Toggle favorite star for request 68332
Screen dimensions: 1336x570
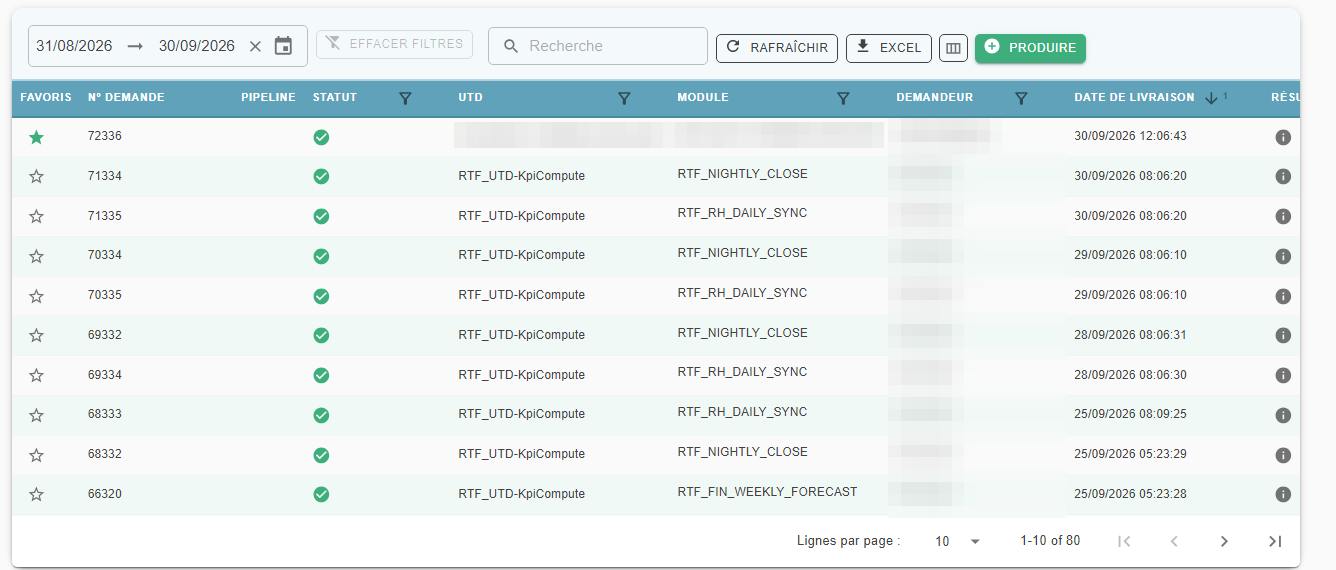click(x=36, y=456)
